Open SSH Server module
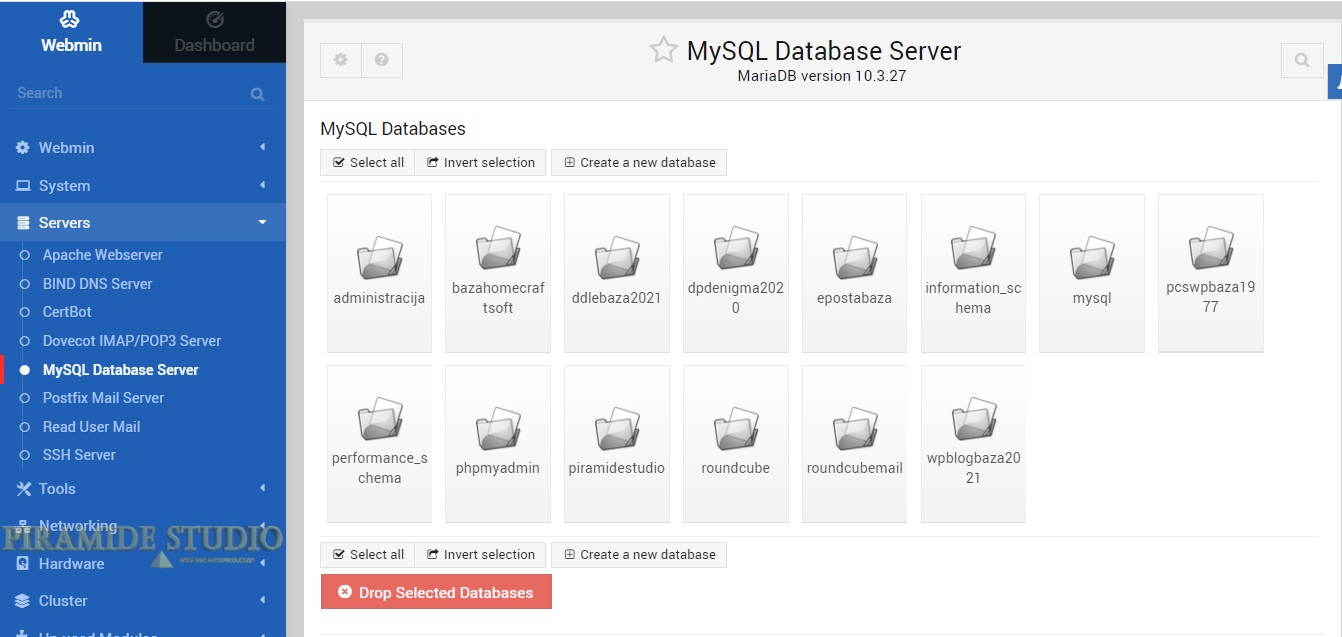1342x637 pixels. [x=79, y=455]
